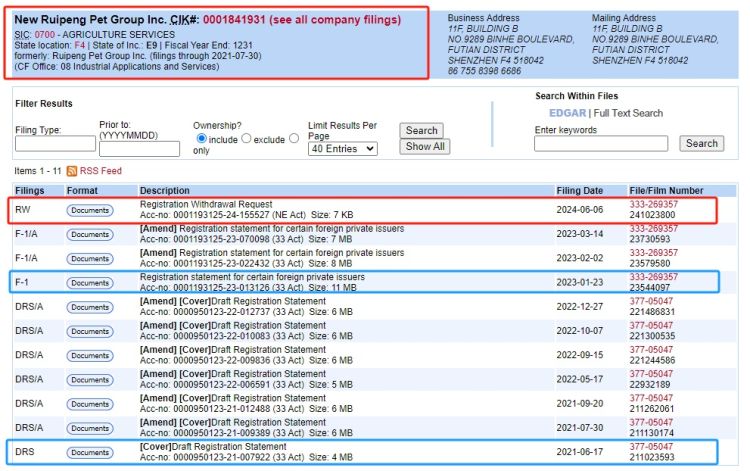Open Documents for DRS/A filed 2022-05-17
The width and height of the screenshot is (750, 471).
tap(90, 380)
